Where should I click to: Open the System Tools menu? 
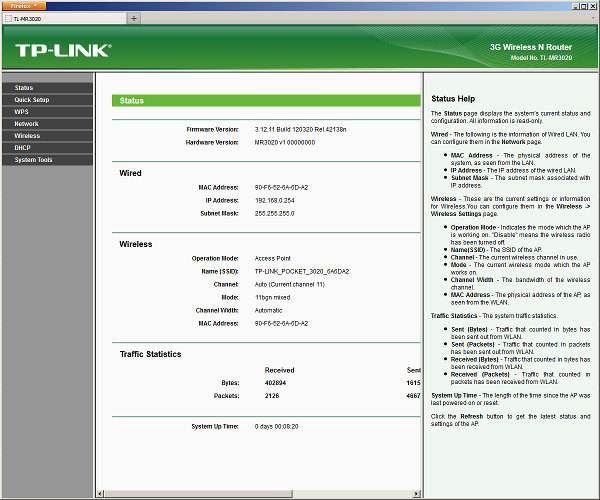[x=34, y=160]
